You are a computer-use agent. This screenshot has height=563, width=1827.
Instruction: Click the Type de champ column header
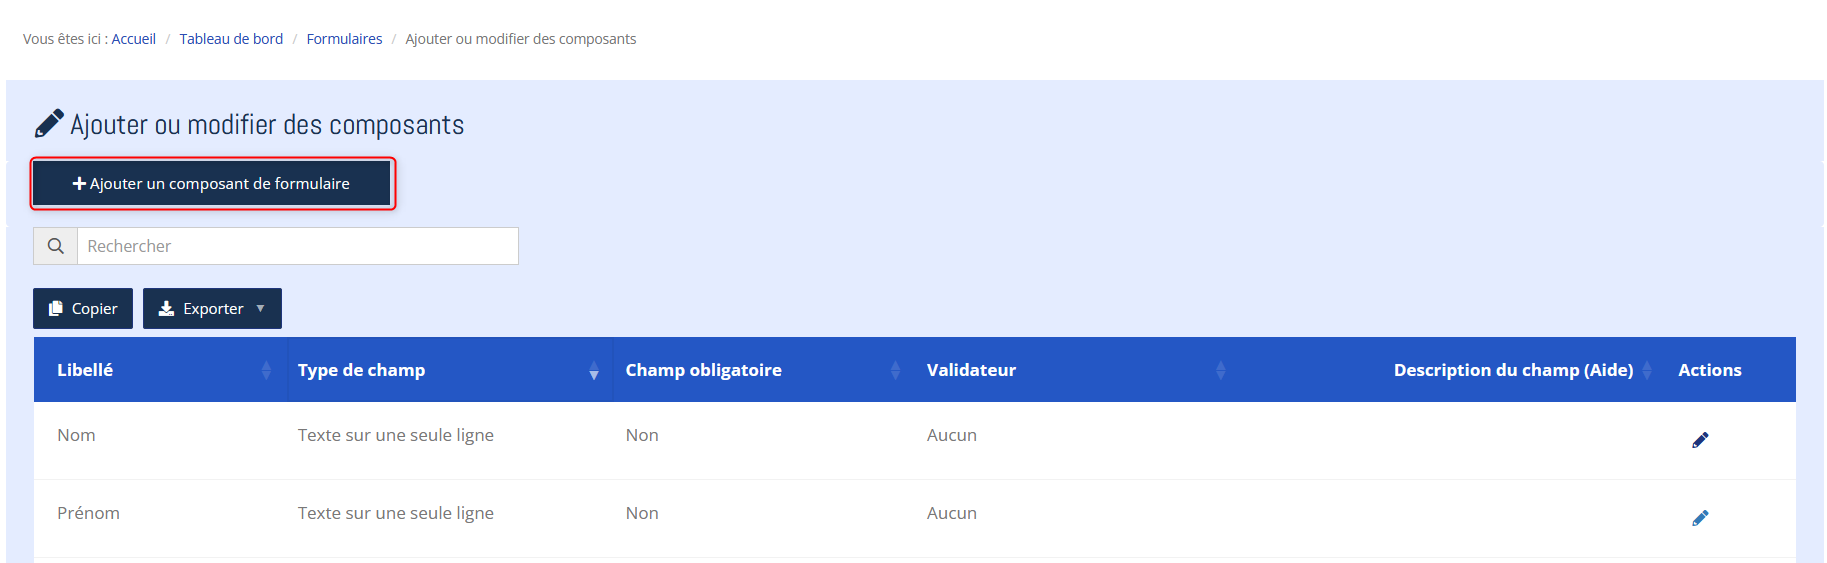click(361, 370)
